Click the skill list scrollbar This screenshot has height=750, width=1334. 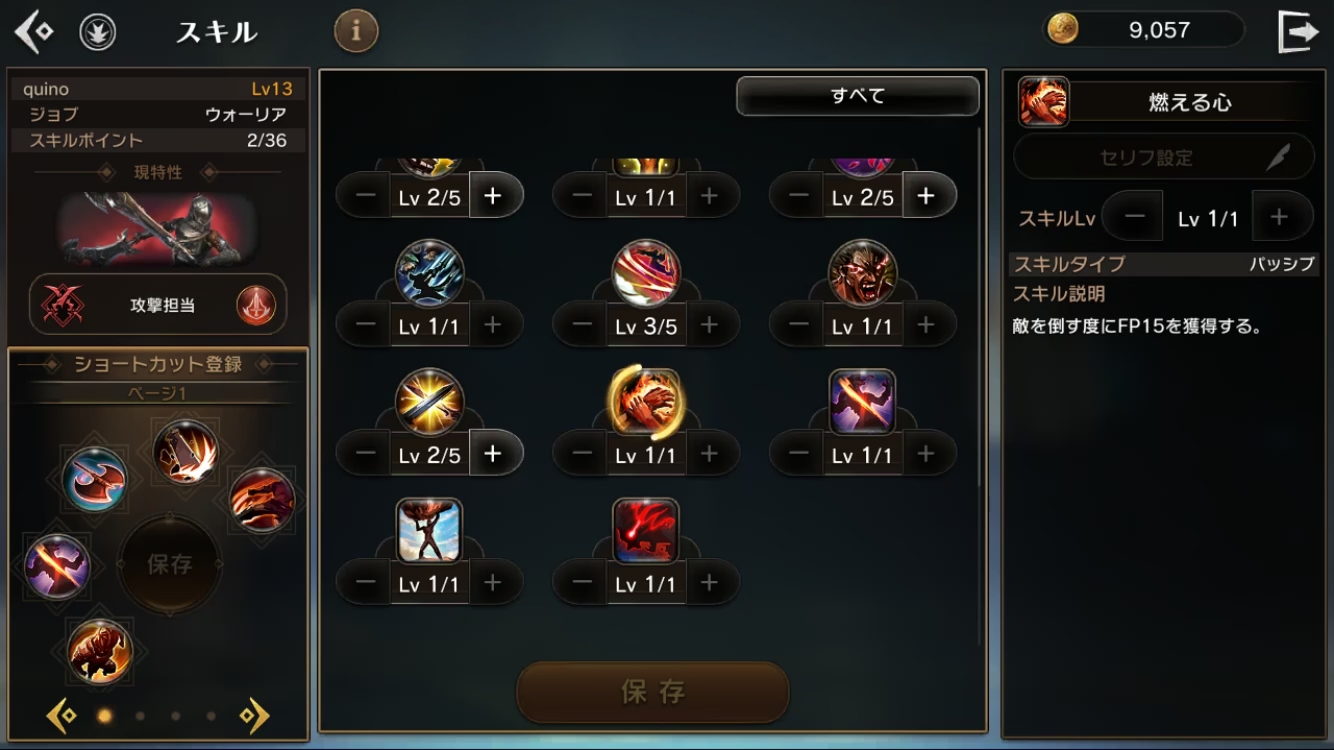(981, 385)
